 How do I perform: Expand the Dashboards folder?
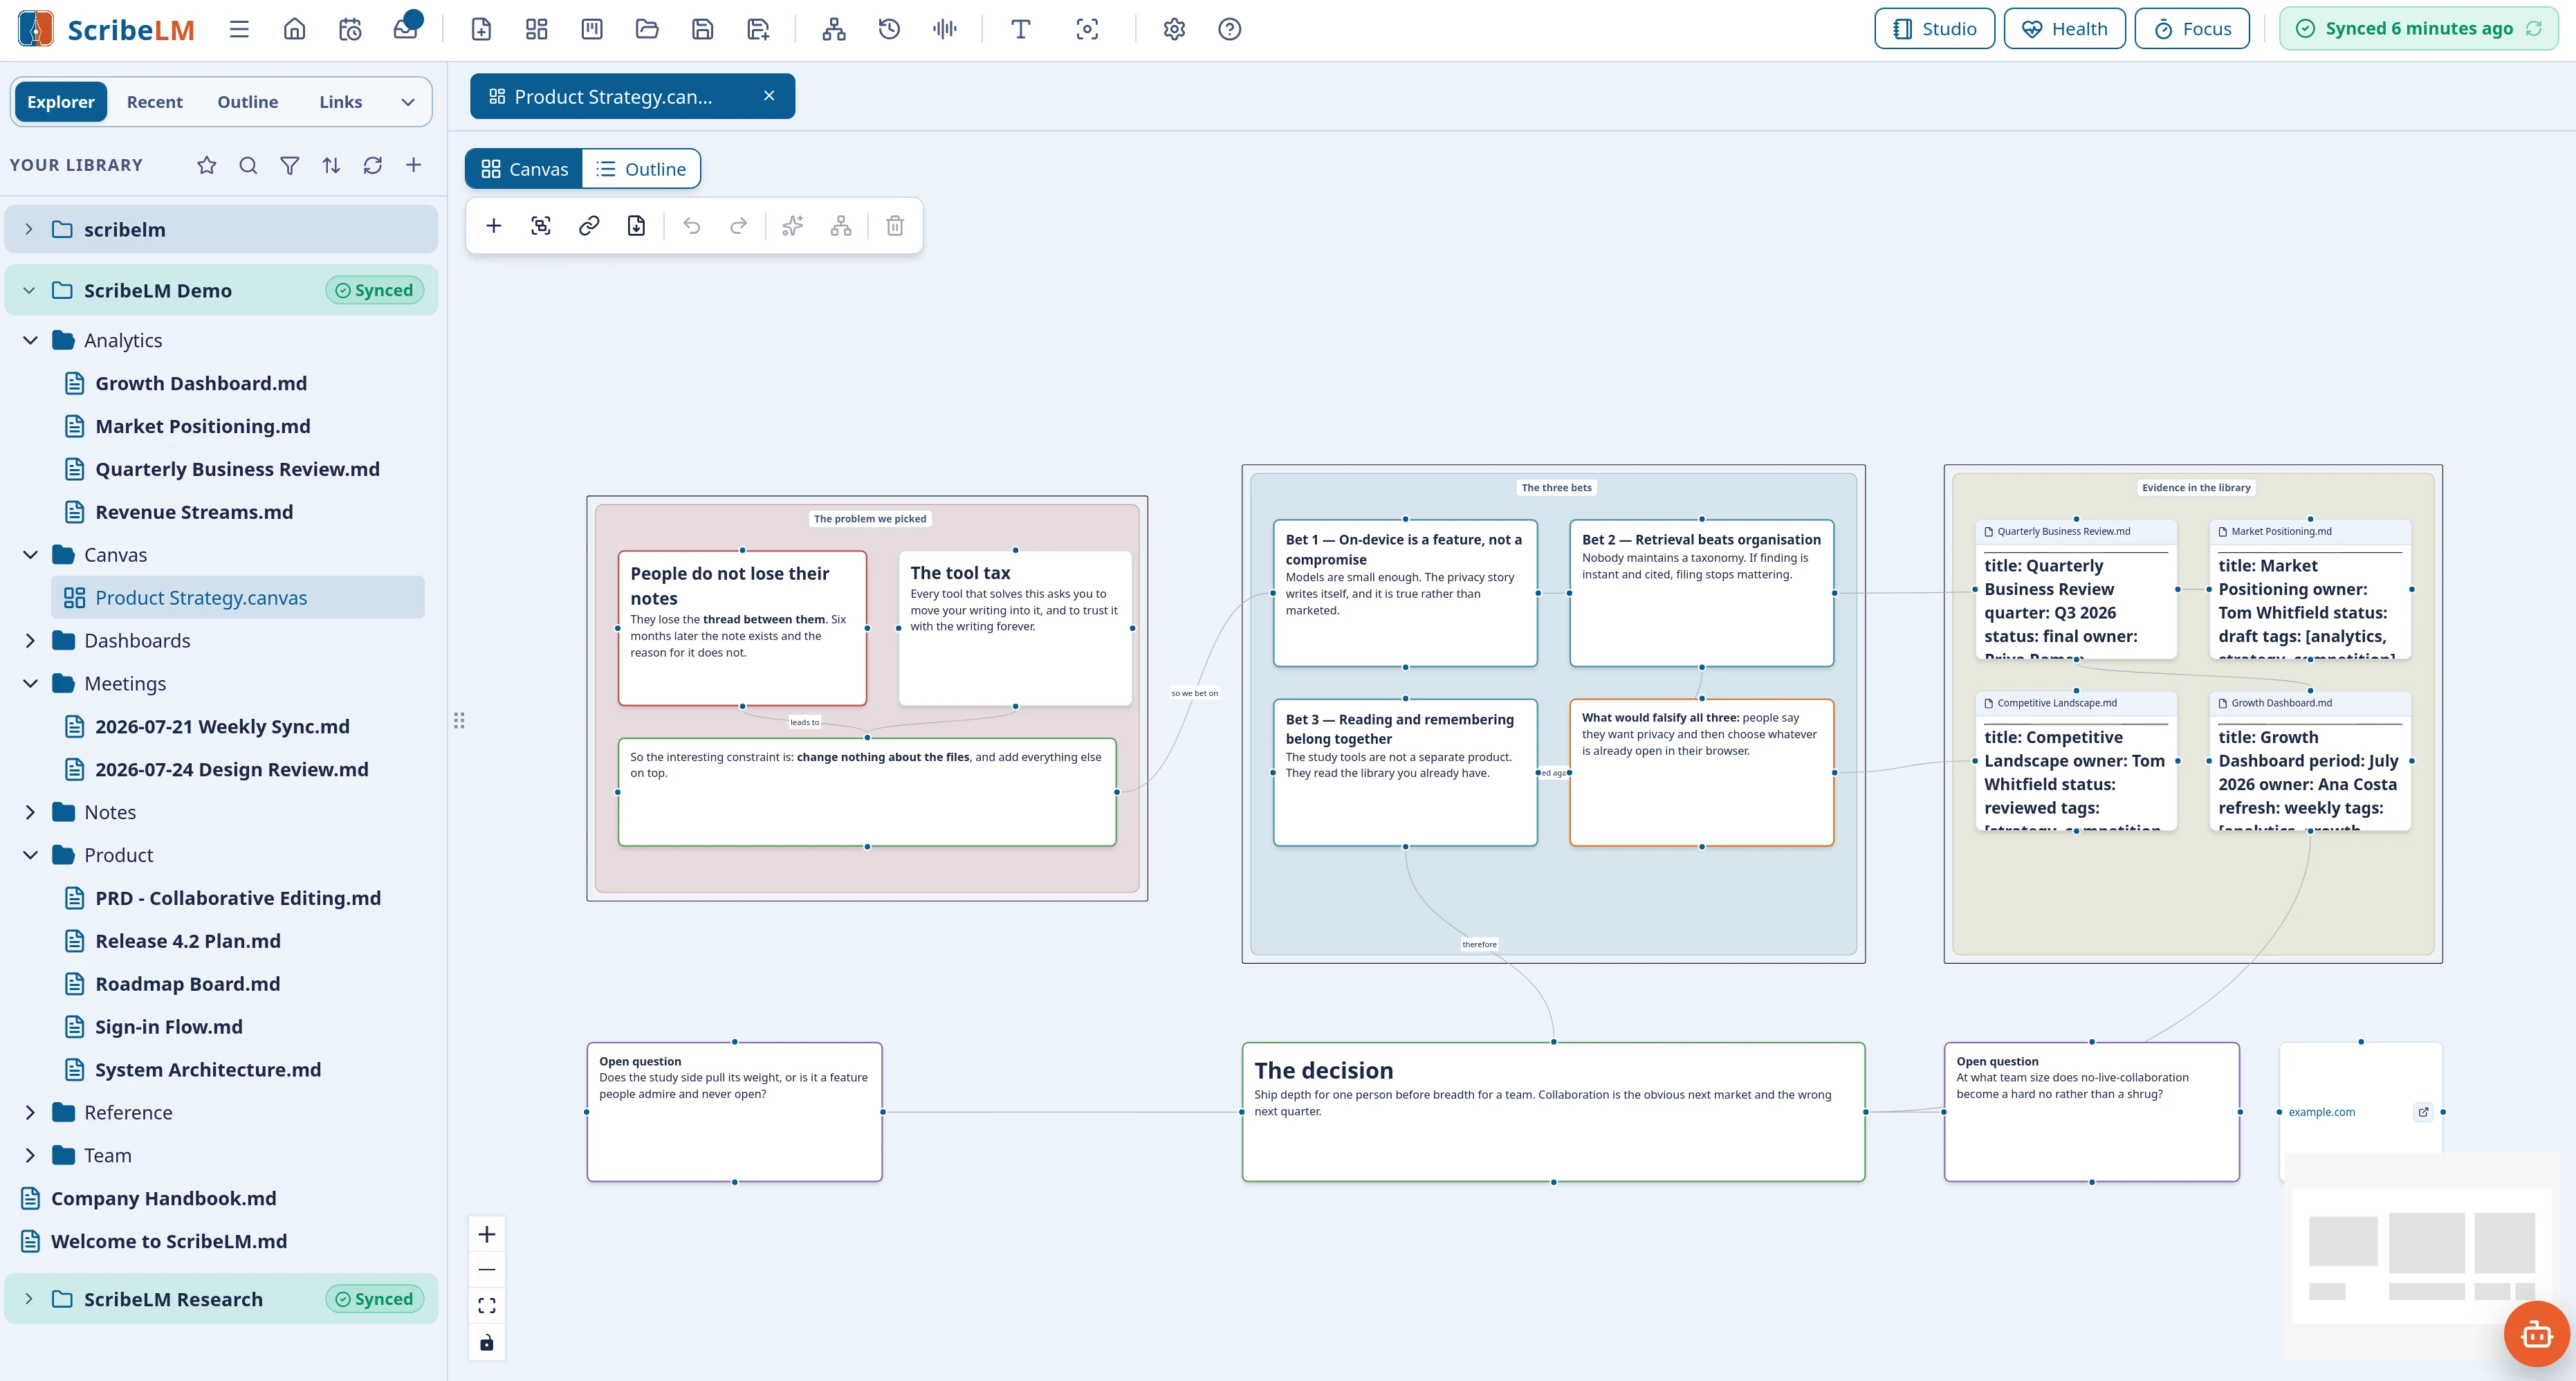pos(31,640)
